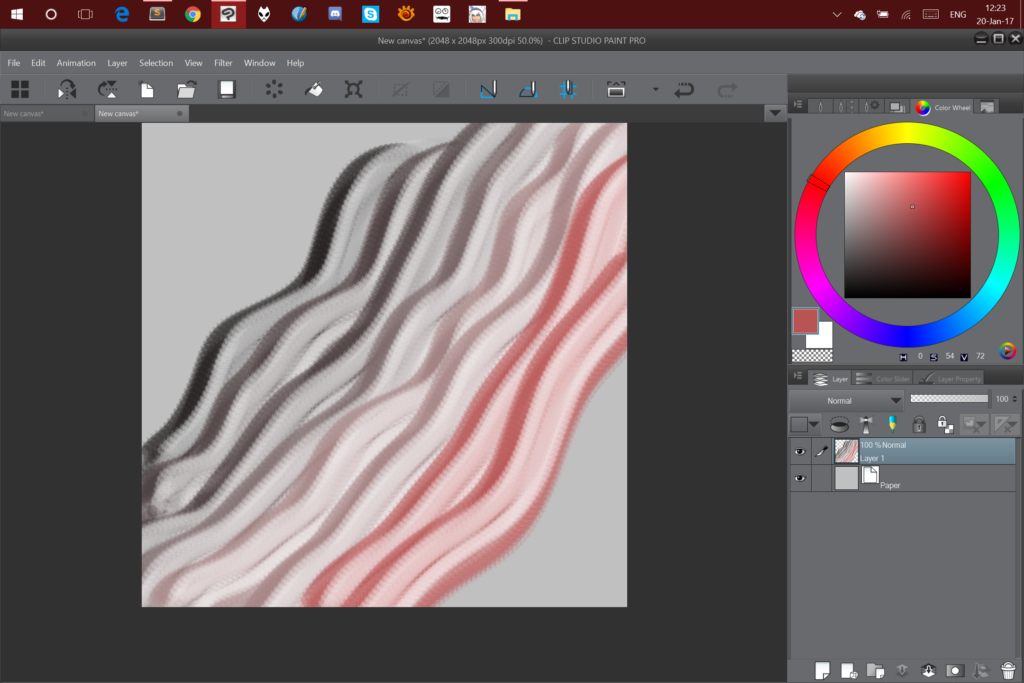Click the Paper layer gray thumbnail
This screenshot has height=683, width=1024.
(x=846, y=478)
